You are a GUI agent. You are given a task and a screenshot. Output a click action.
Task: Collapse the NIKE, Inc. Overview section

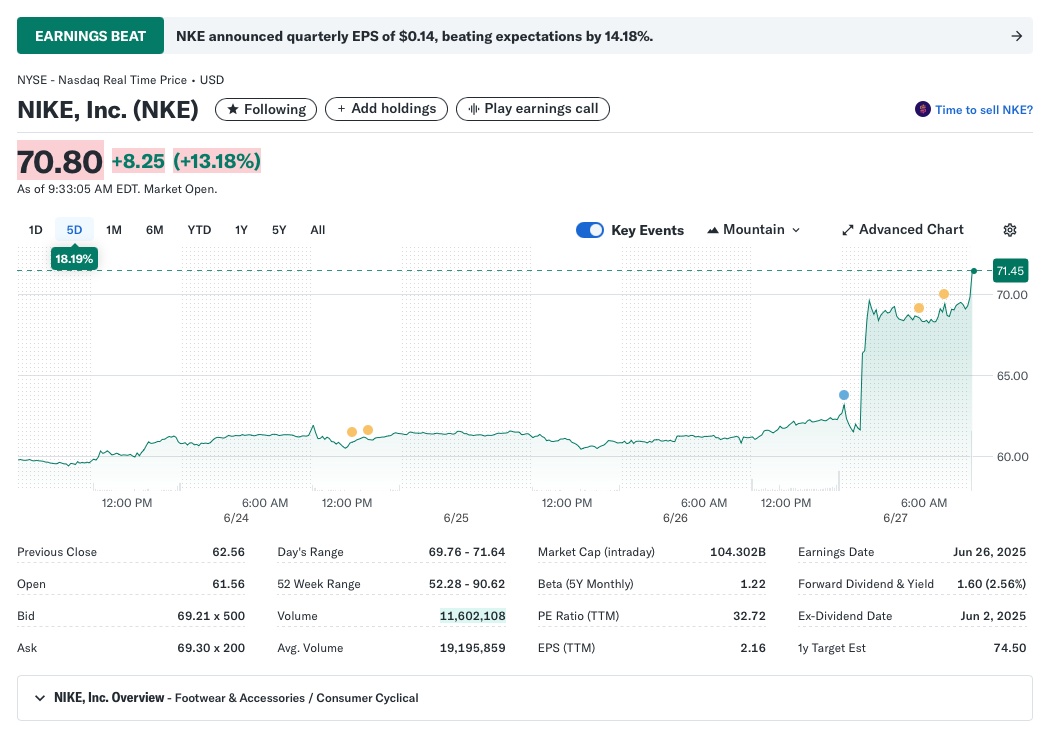pos(40,698)
